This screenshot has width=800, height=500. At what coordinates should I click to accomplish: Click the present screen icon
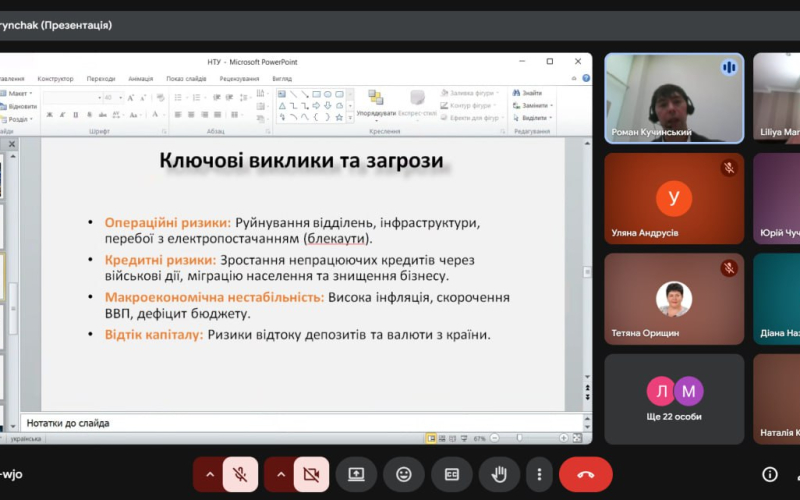[x=356, y=474]
